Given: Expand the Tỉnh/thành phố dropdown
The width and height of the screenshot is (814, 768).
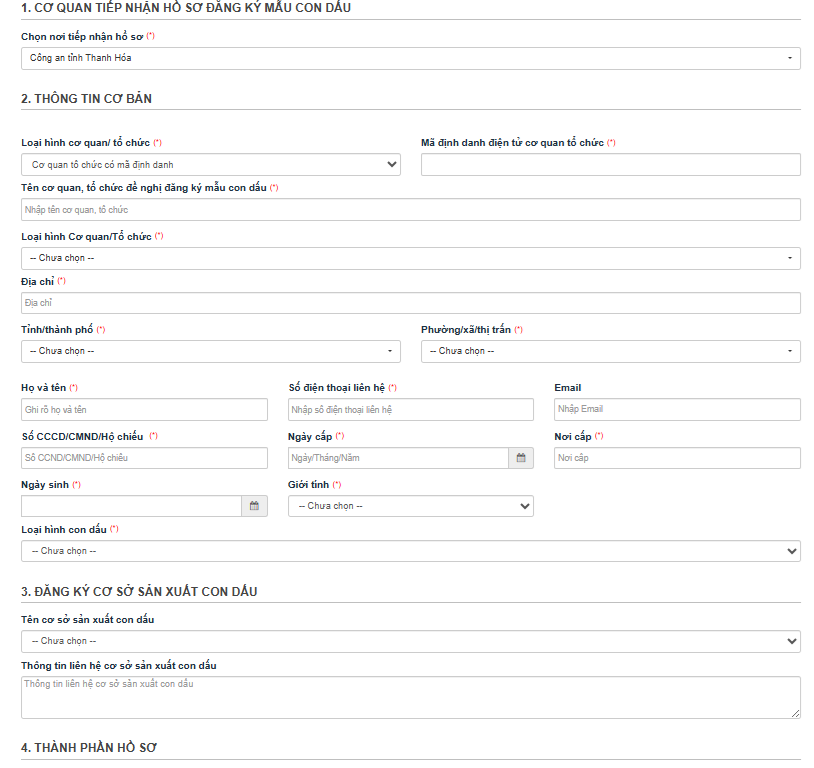Looking at the screenshot, I should click(x=210, y=351).
